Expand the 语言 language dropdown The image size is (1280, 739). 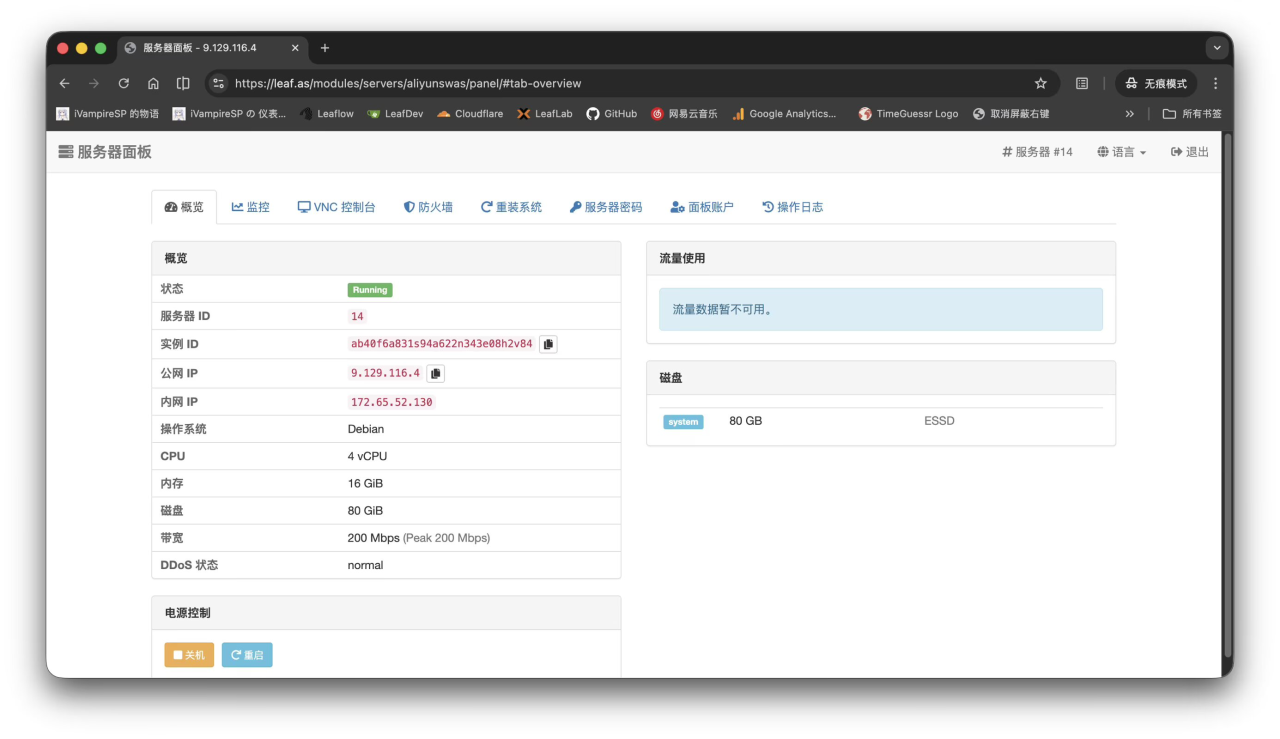pos(1122,152)
